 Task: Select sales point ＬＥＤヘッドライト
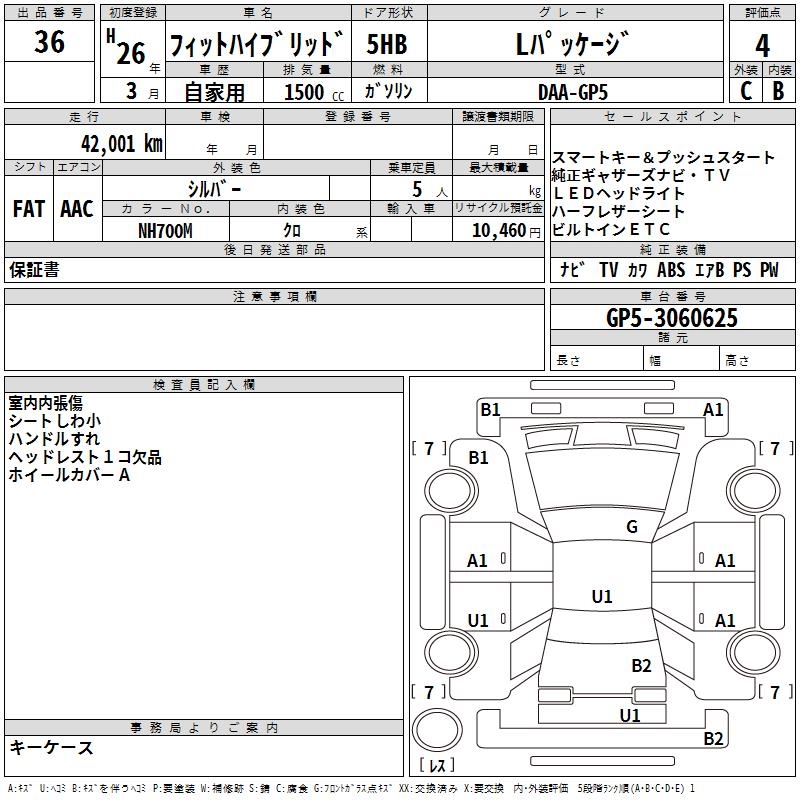pos(618,193)
